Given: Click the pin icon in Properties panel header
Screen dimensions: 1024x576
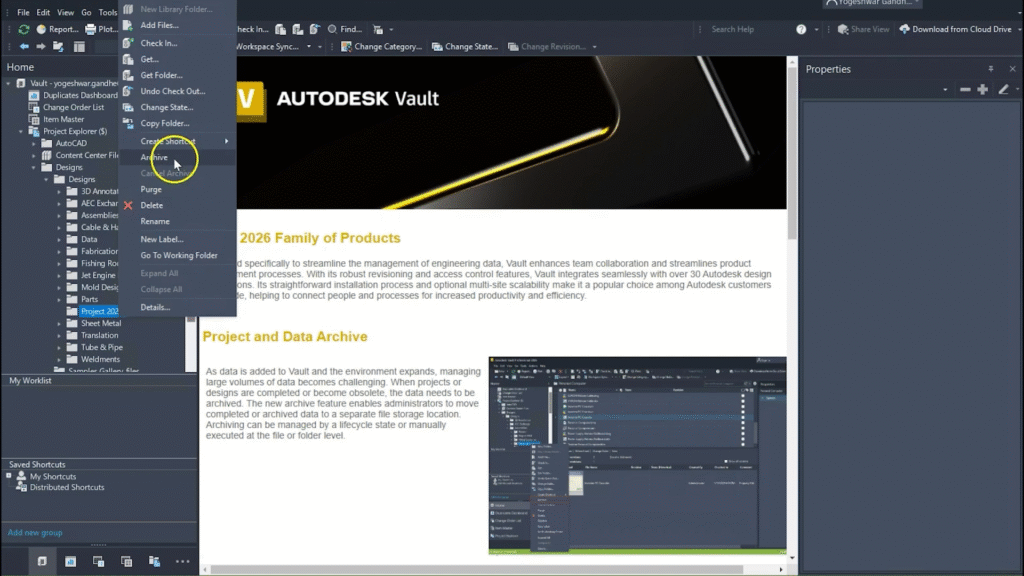Looking at the screenshot, I should 991,69.
